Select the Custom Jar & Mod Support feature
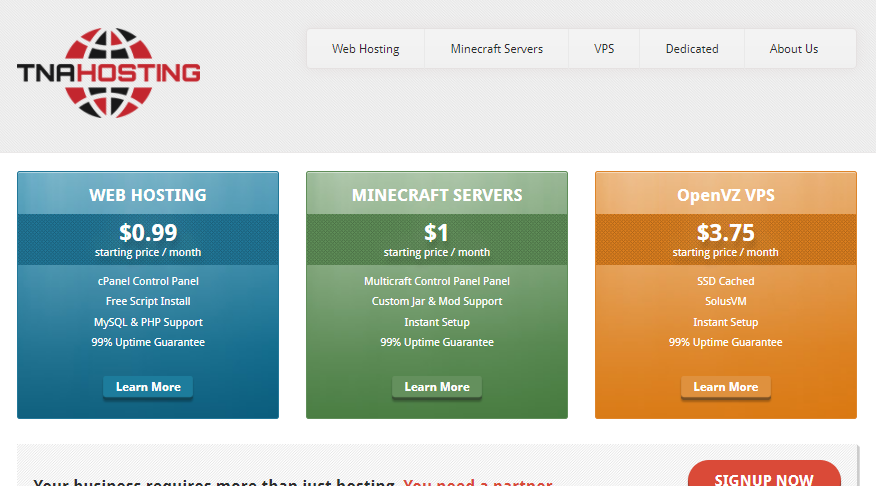The height and width of the screenshot is (486, 876). (x=437, y=301)
